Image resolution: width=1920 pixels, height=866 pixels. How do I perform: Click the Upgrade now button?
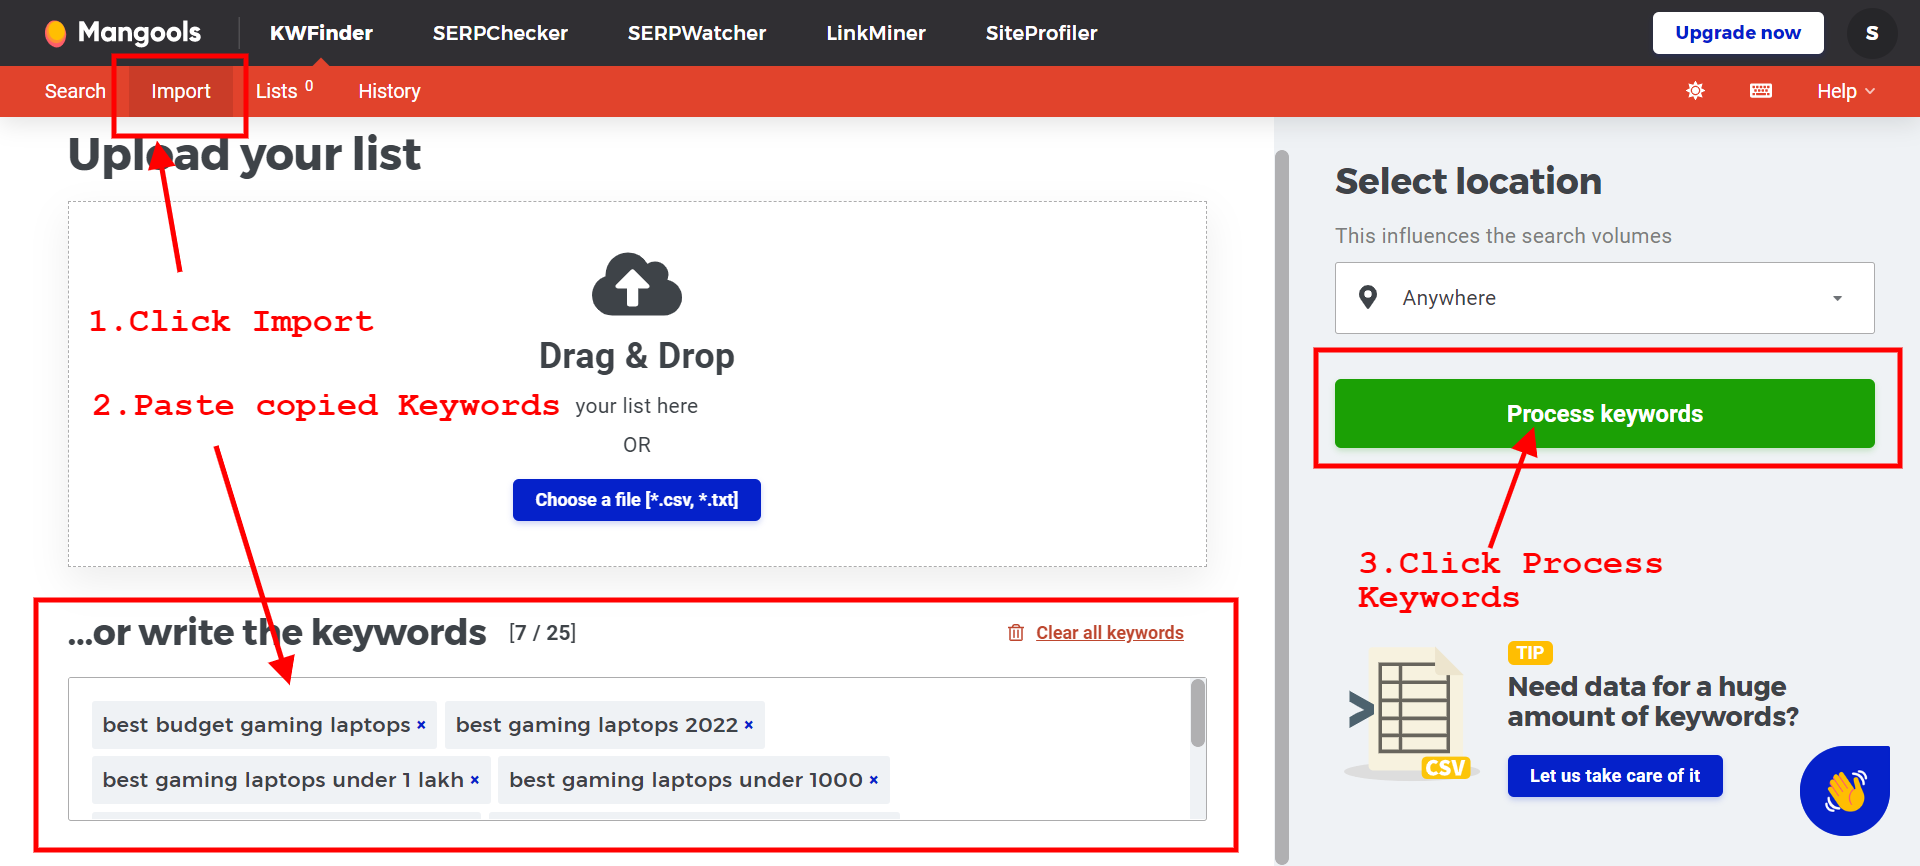1738,33
